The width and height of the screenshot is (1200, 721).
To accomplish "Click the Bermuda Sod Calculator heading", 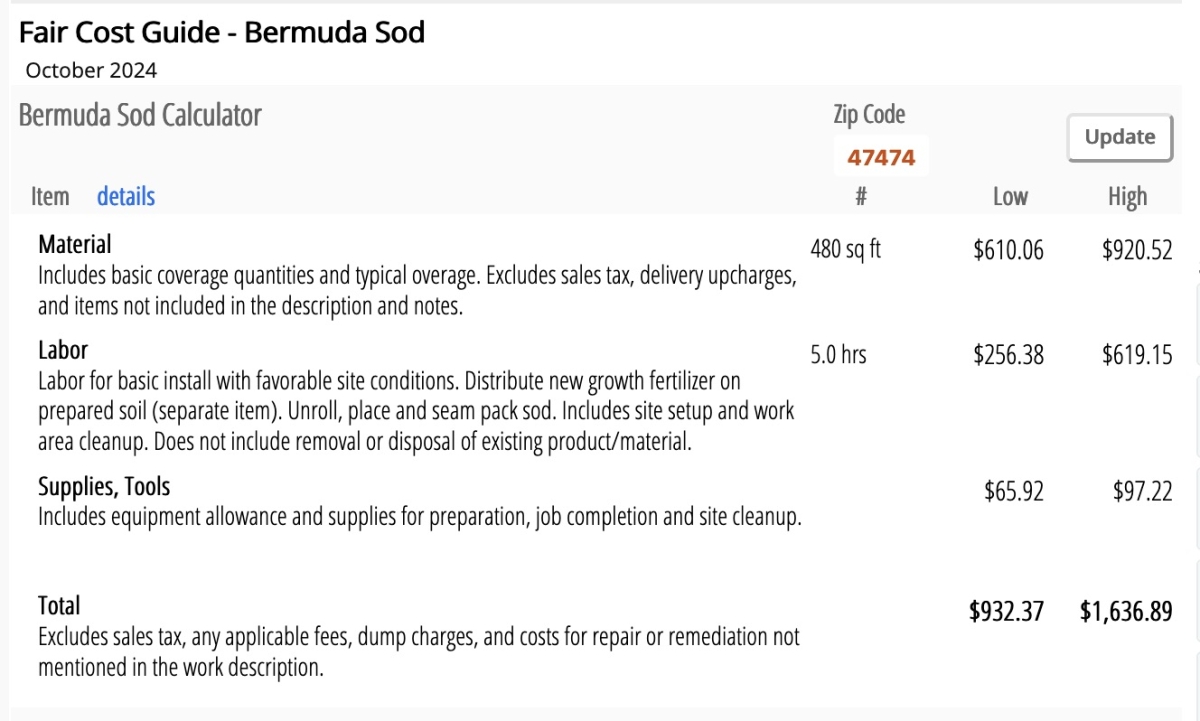I will [x=140, y=115].
